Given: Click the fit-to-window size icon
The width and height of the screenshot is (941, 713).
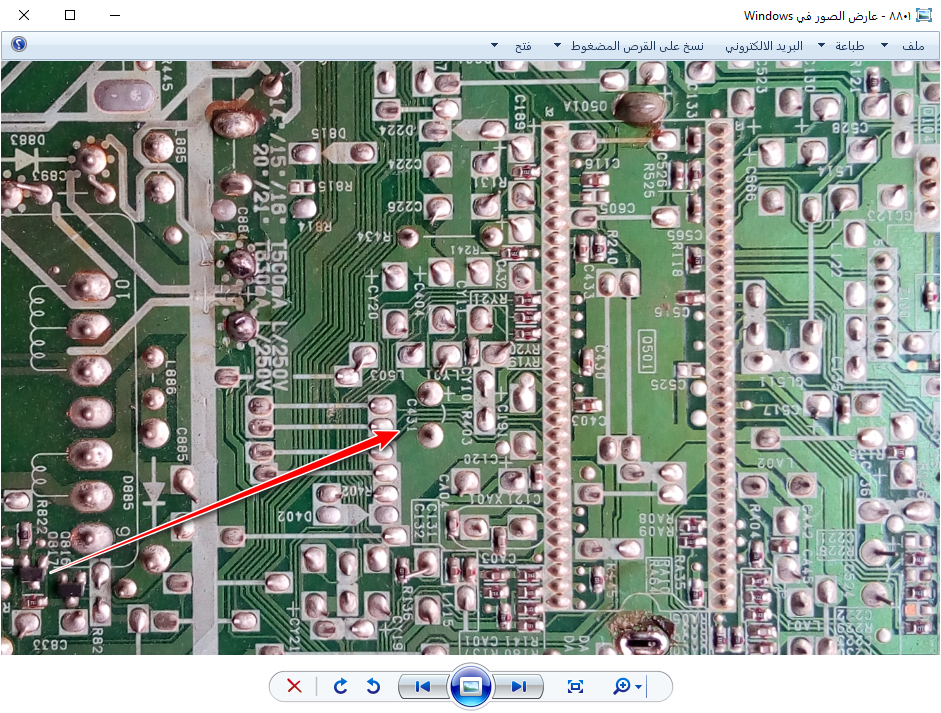Looking at the screenshot, I should [x=575, y=686].
